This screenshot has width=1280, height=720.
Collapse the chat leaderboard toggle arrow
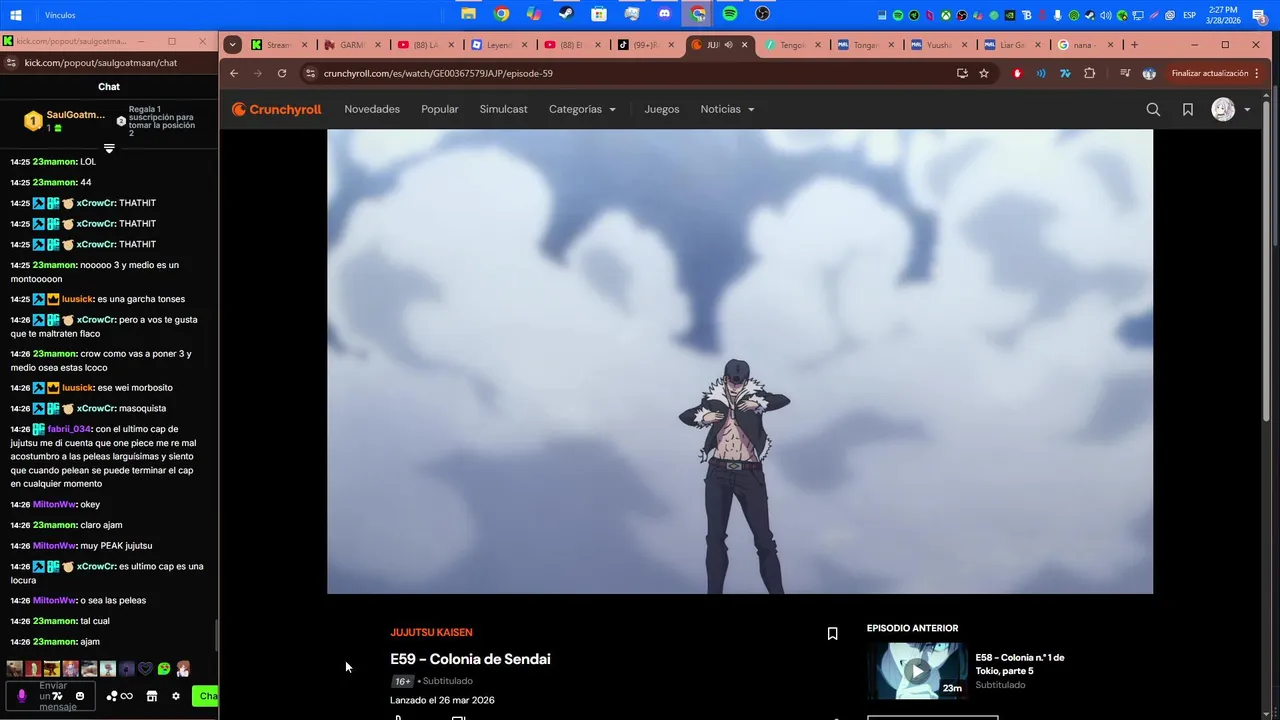coord(109,148)
